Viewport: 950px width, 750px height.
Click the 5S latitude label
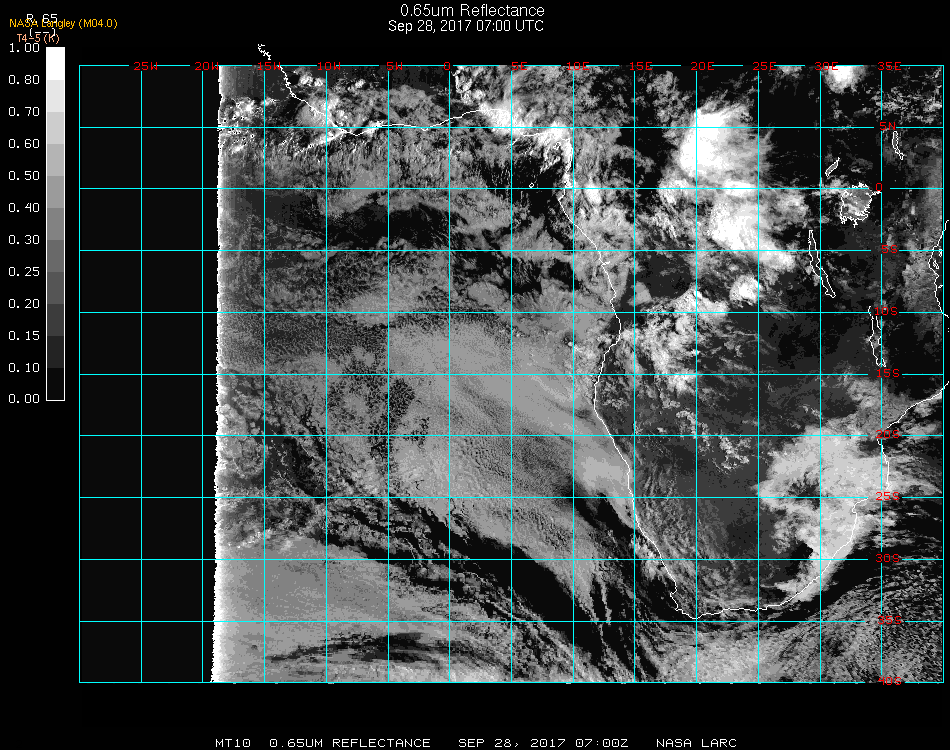pyautogui.click(x=889, y=250)
